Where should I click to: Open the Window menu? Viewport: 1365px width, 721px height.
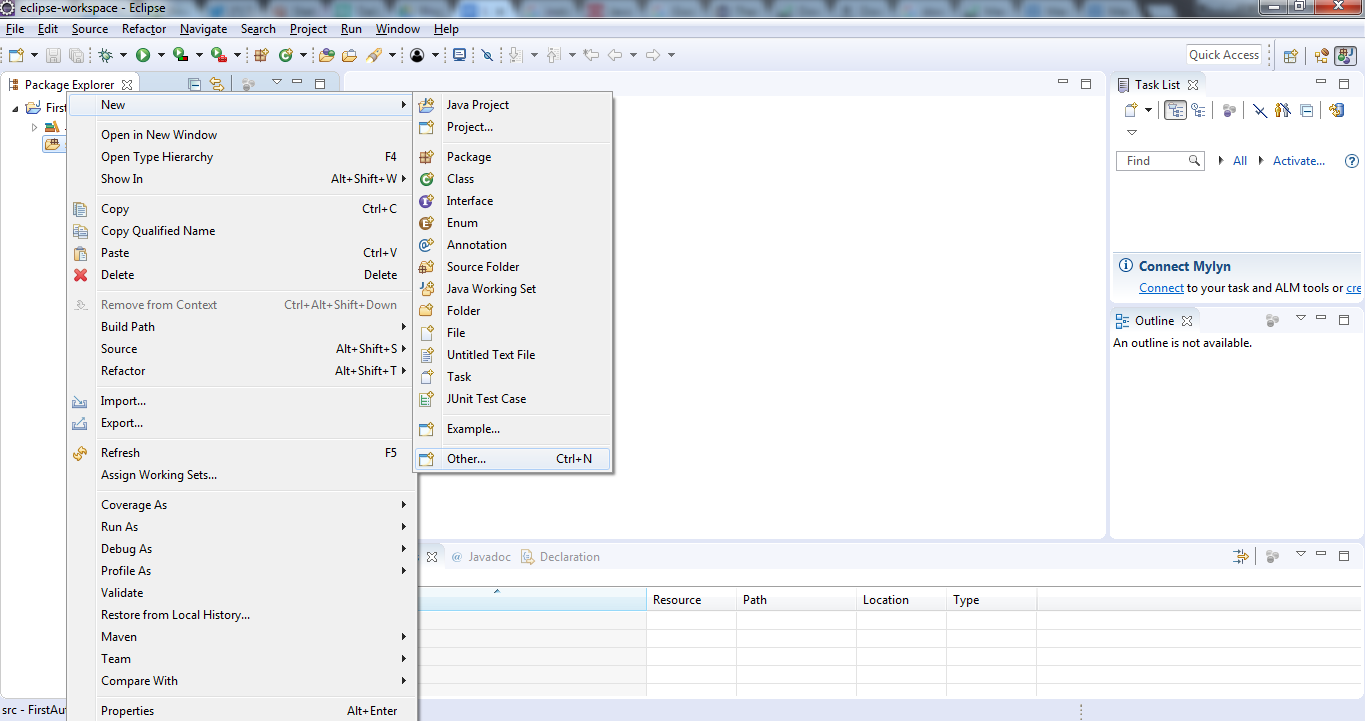tap(397, 28)
